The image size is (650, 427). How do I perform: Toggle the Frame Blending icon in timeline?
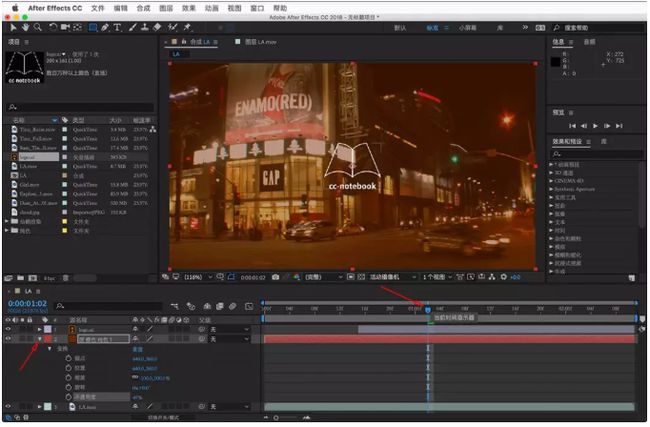[220, 307]
